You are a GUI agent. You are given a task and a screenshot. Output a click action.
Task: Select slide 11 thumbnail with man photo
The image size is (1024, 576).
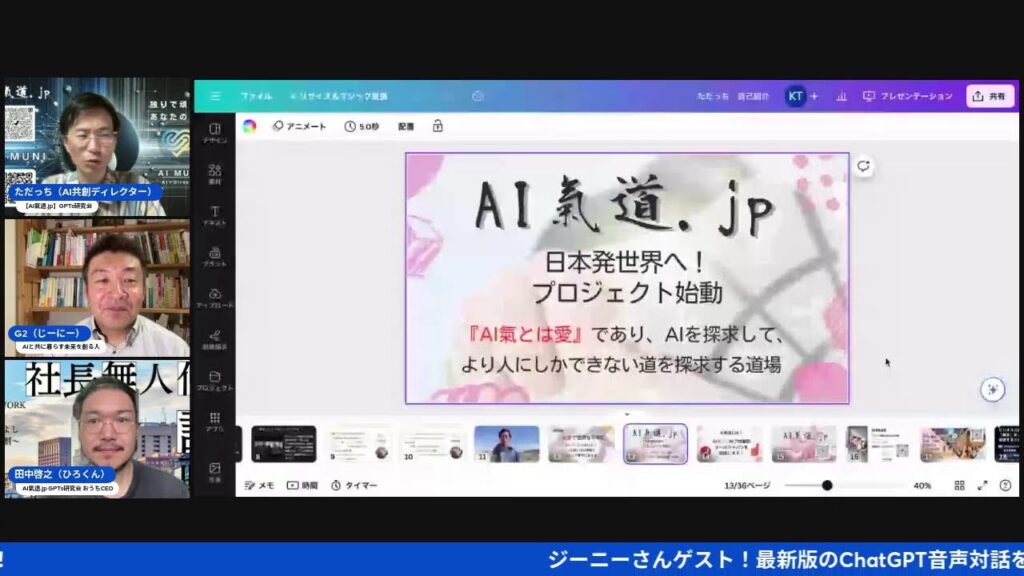[x=506, y=444]
